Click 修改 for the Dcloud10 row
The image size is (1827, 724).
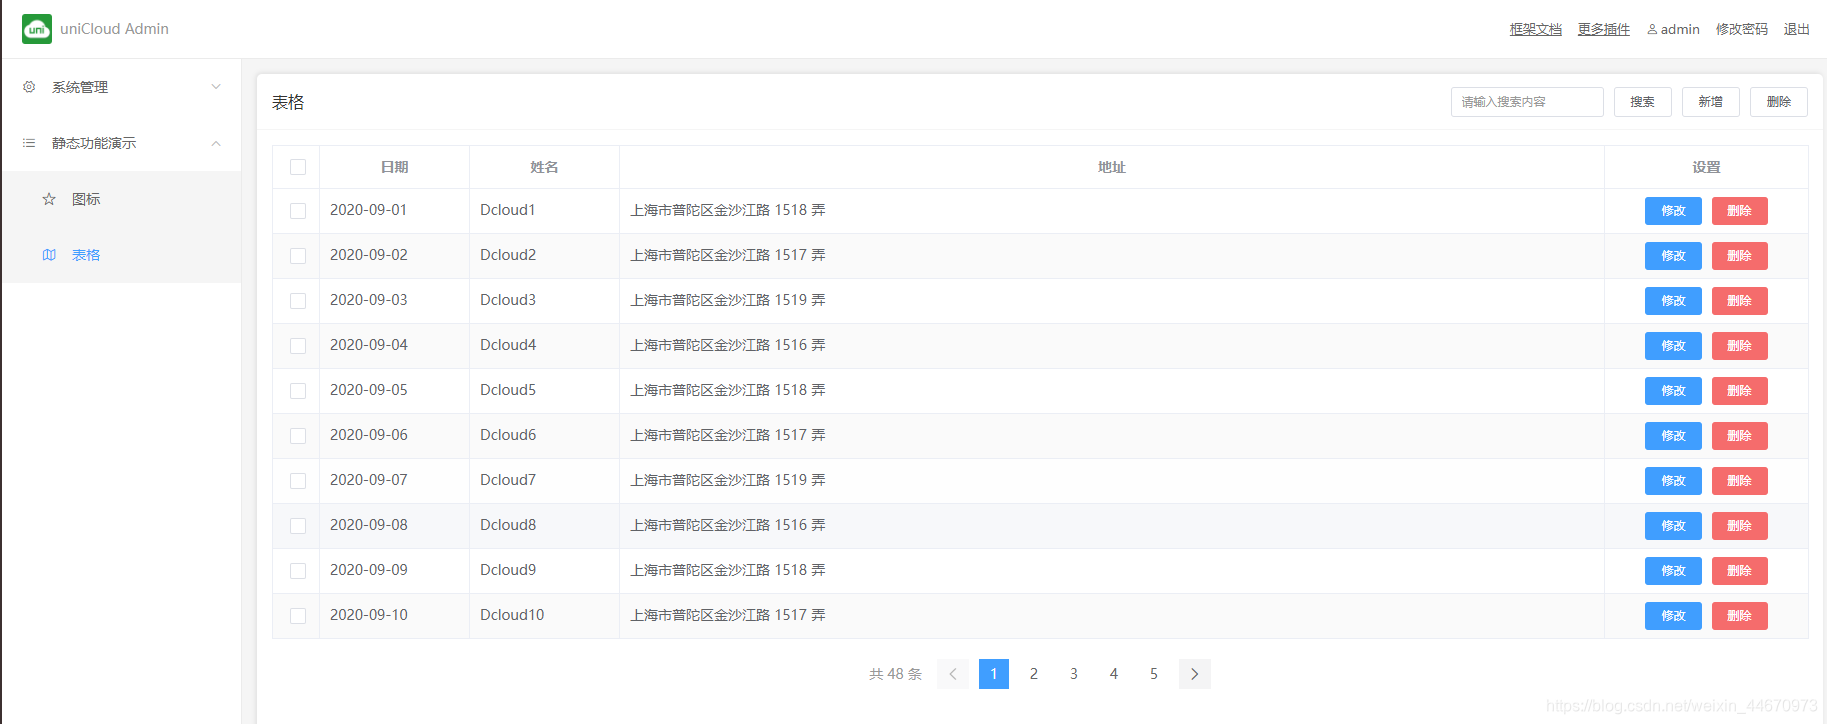point(1673,616)
